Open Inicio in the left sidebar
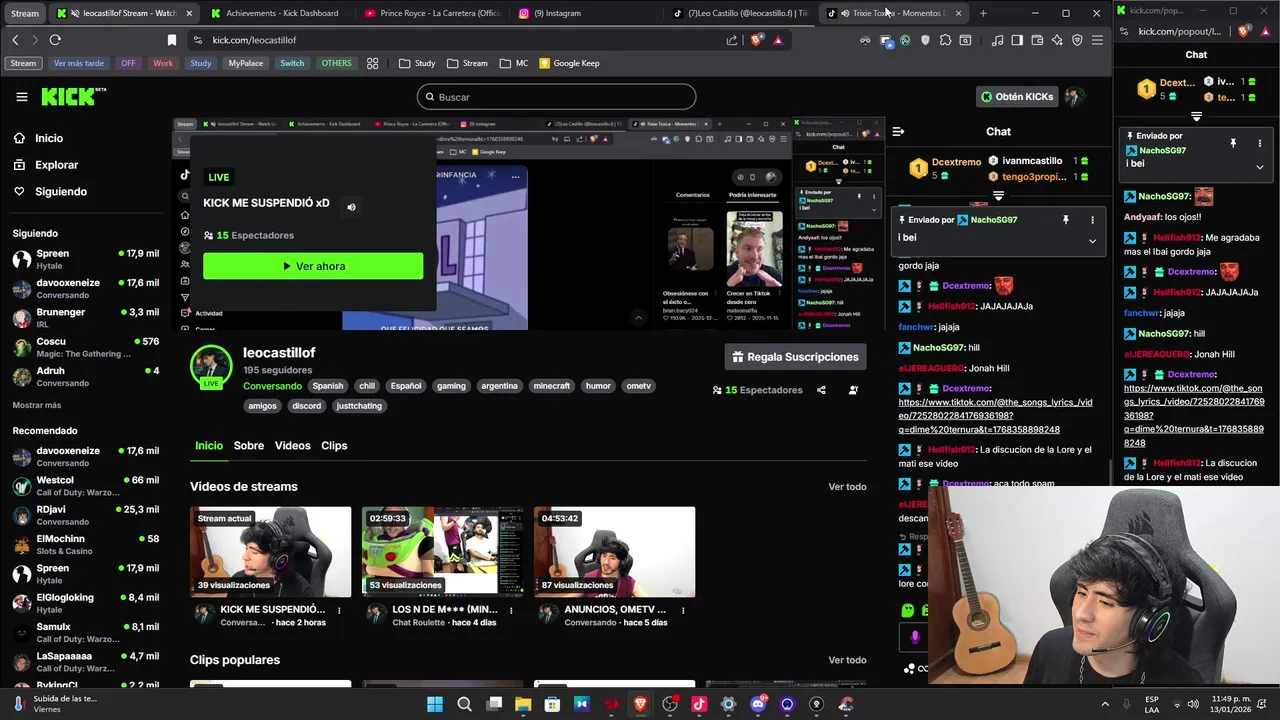This screenshot has width=1280, height=720. (x=48, y=139)
